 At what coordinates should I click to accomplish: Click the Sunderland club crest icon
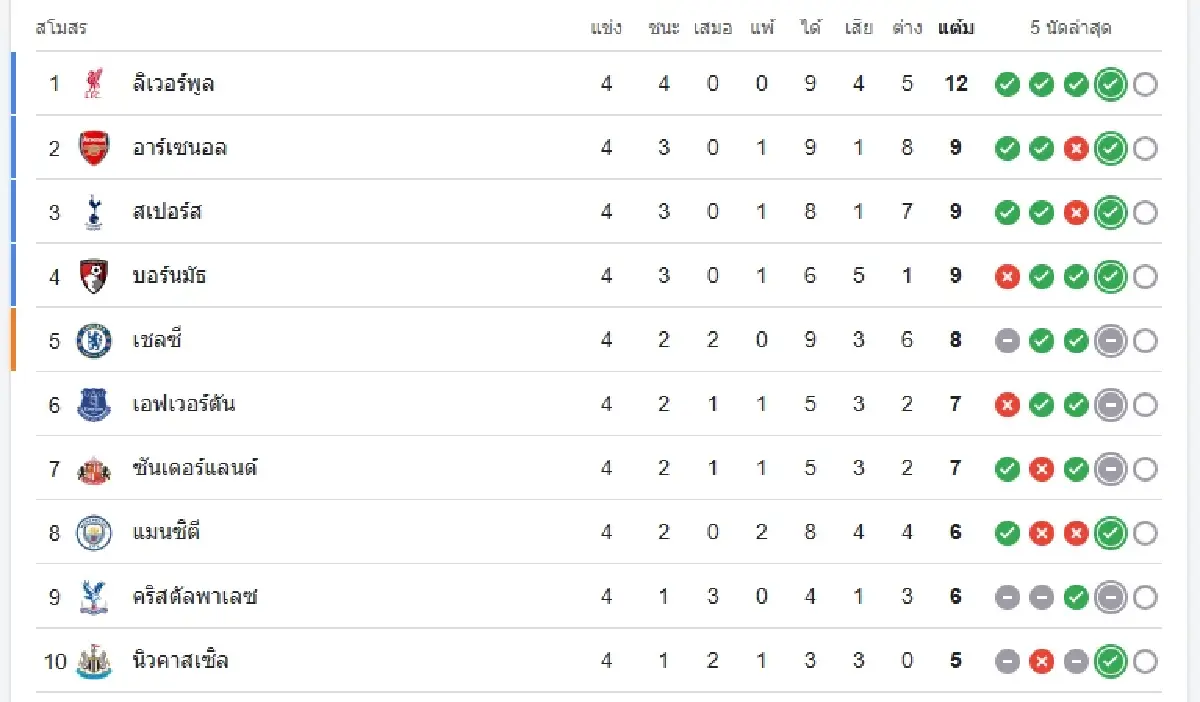[94, 468]
